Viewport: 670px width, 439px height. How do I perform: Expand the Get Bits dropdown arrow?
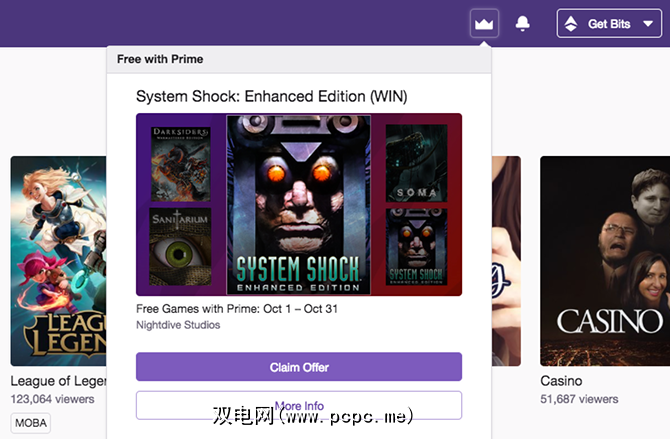(x=648, y=24)
